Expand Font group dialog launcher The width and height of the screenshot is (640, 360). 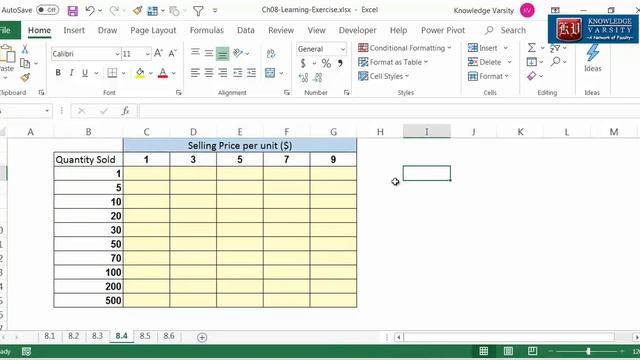click(x=178, y=93)
